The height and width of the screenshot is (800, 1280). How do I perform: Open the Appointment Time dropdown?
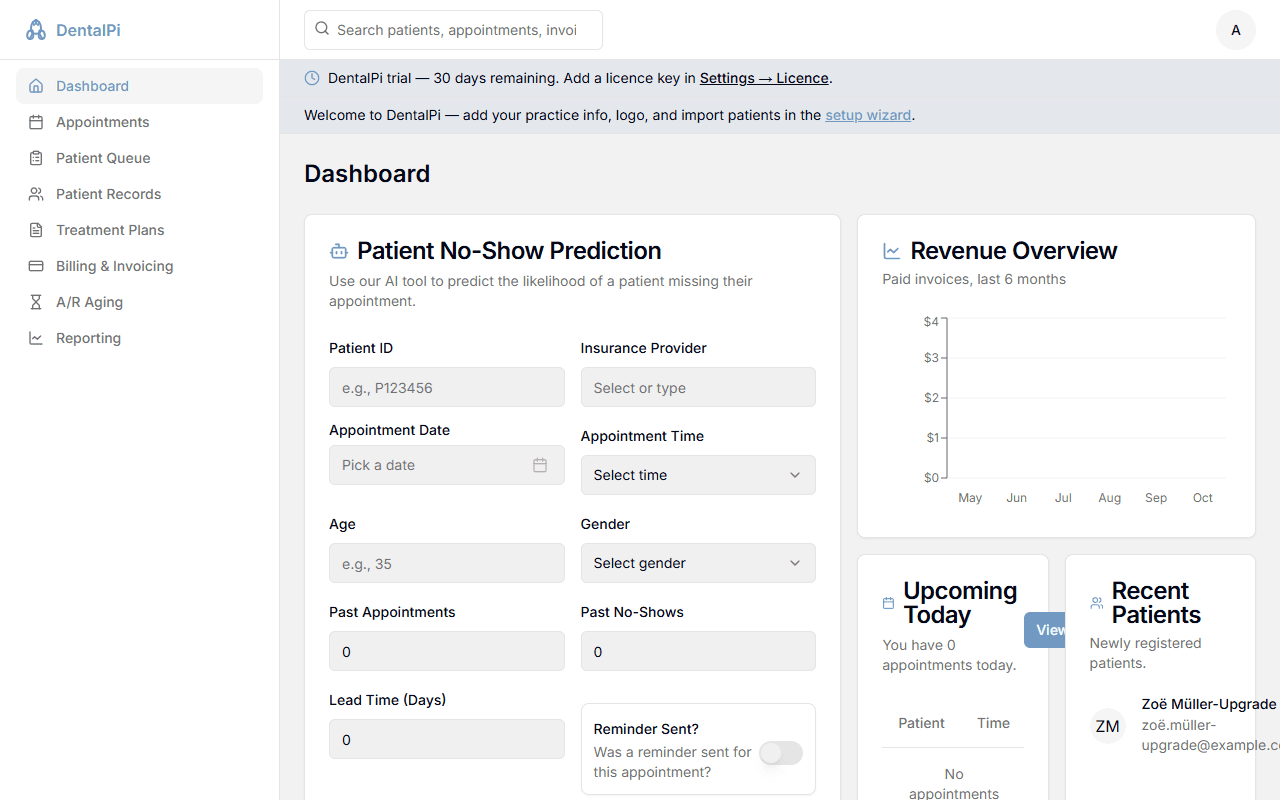pos(698,475)
